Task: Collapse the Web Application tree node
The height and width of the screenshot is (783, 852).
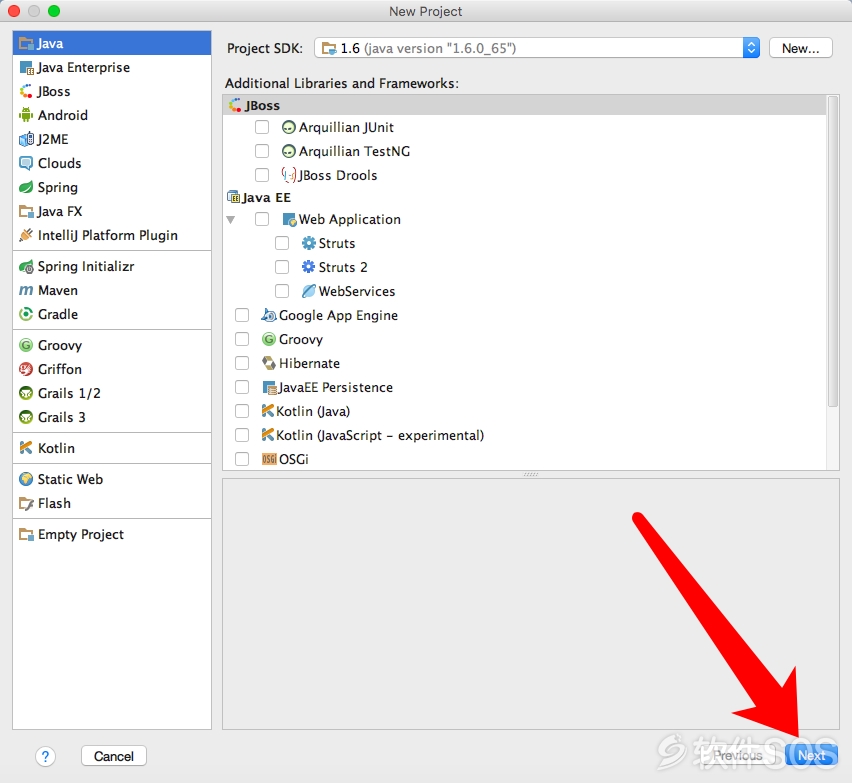Action: [x=231, y=220]
